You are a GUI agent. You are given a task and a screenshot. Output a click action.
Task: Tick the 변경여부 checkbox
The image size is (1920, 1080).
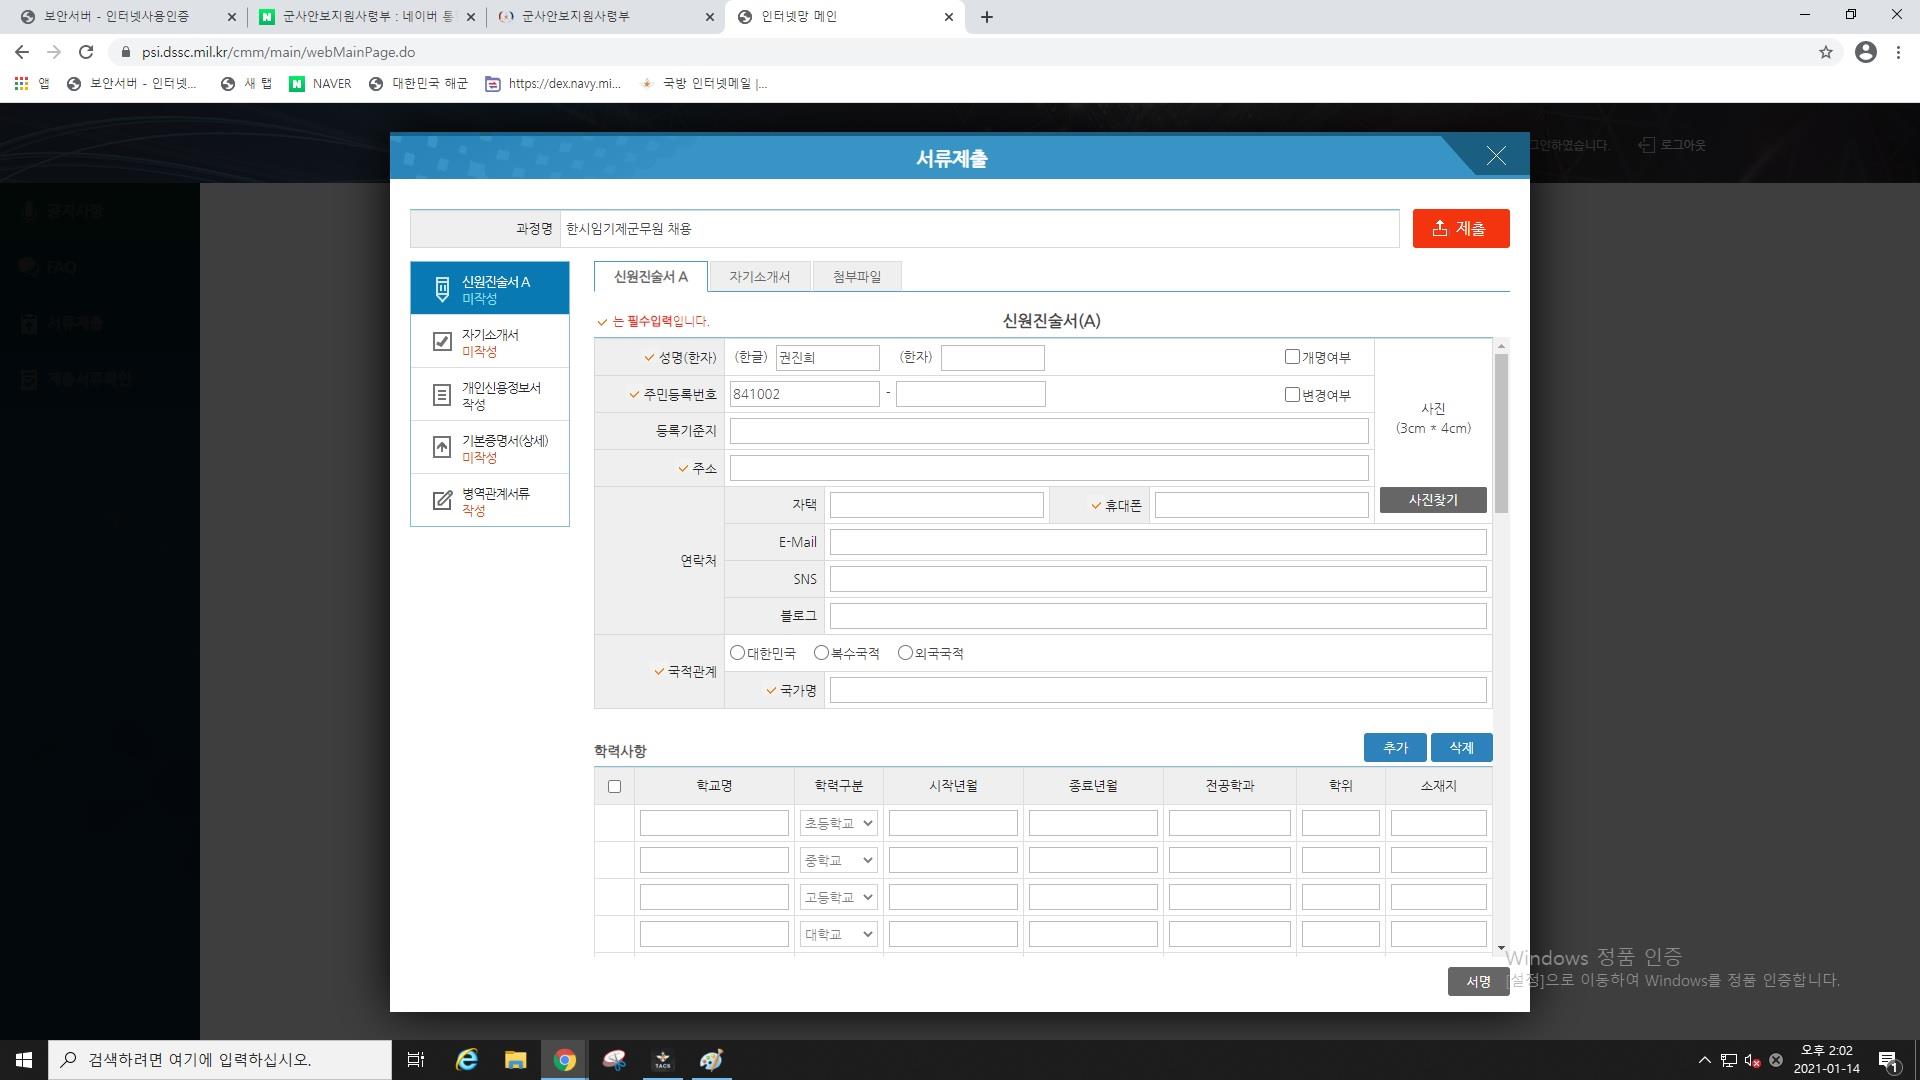coord(1292,394)
